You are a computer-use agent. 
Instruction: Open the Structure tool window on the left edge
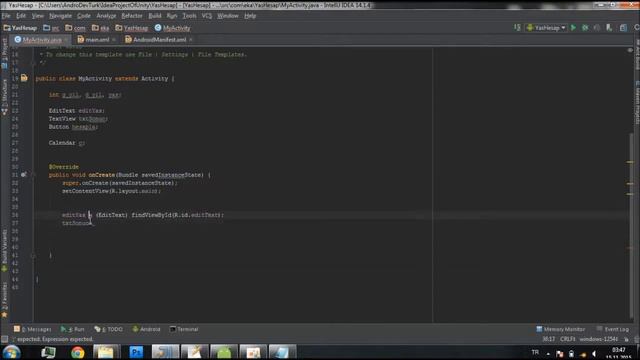(4, 97)
